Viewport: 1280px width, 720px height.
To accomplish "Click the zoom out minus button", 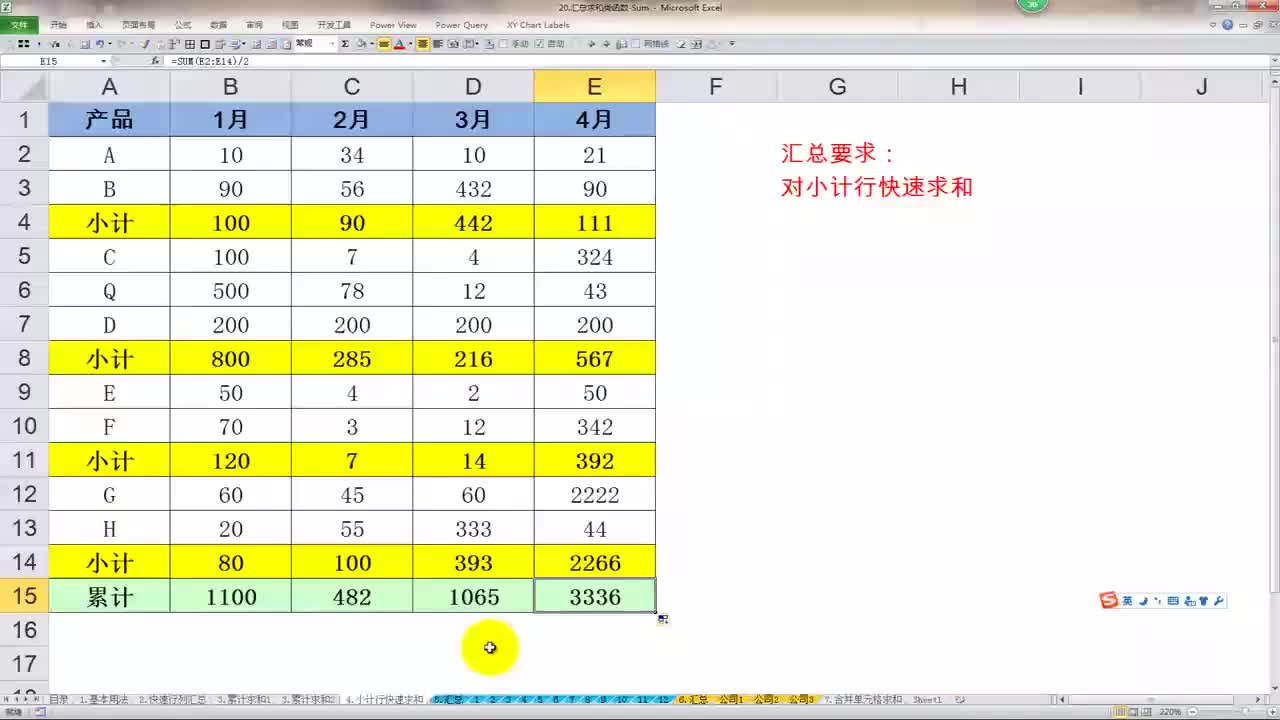I will (1192, 713).
